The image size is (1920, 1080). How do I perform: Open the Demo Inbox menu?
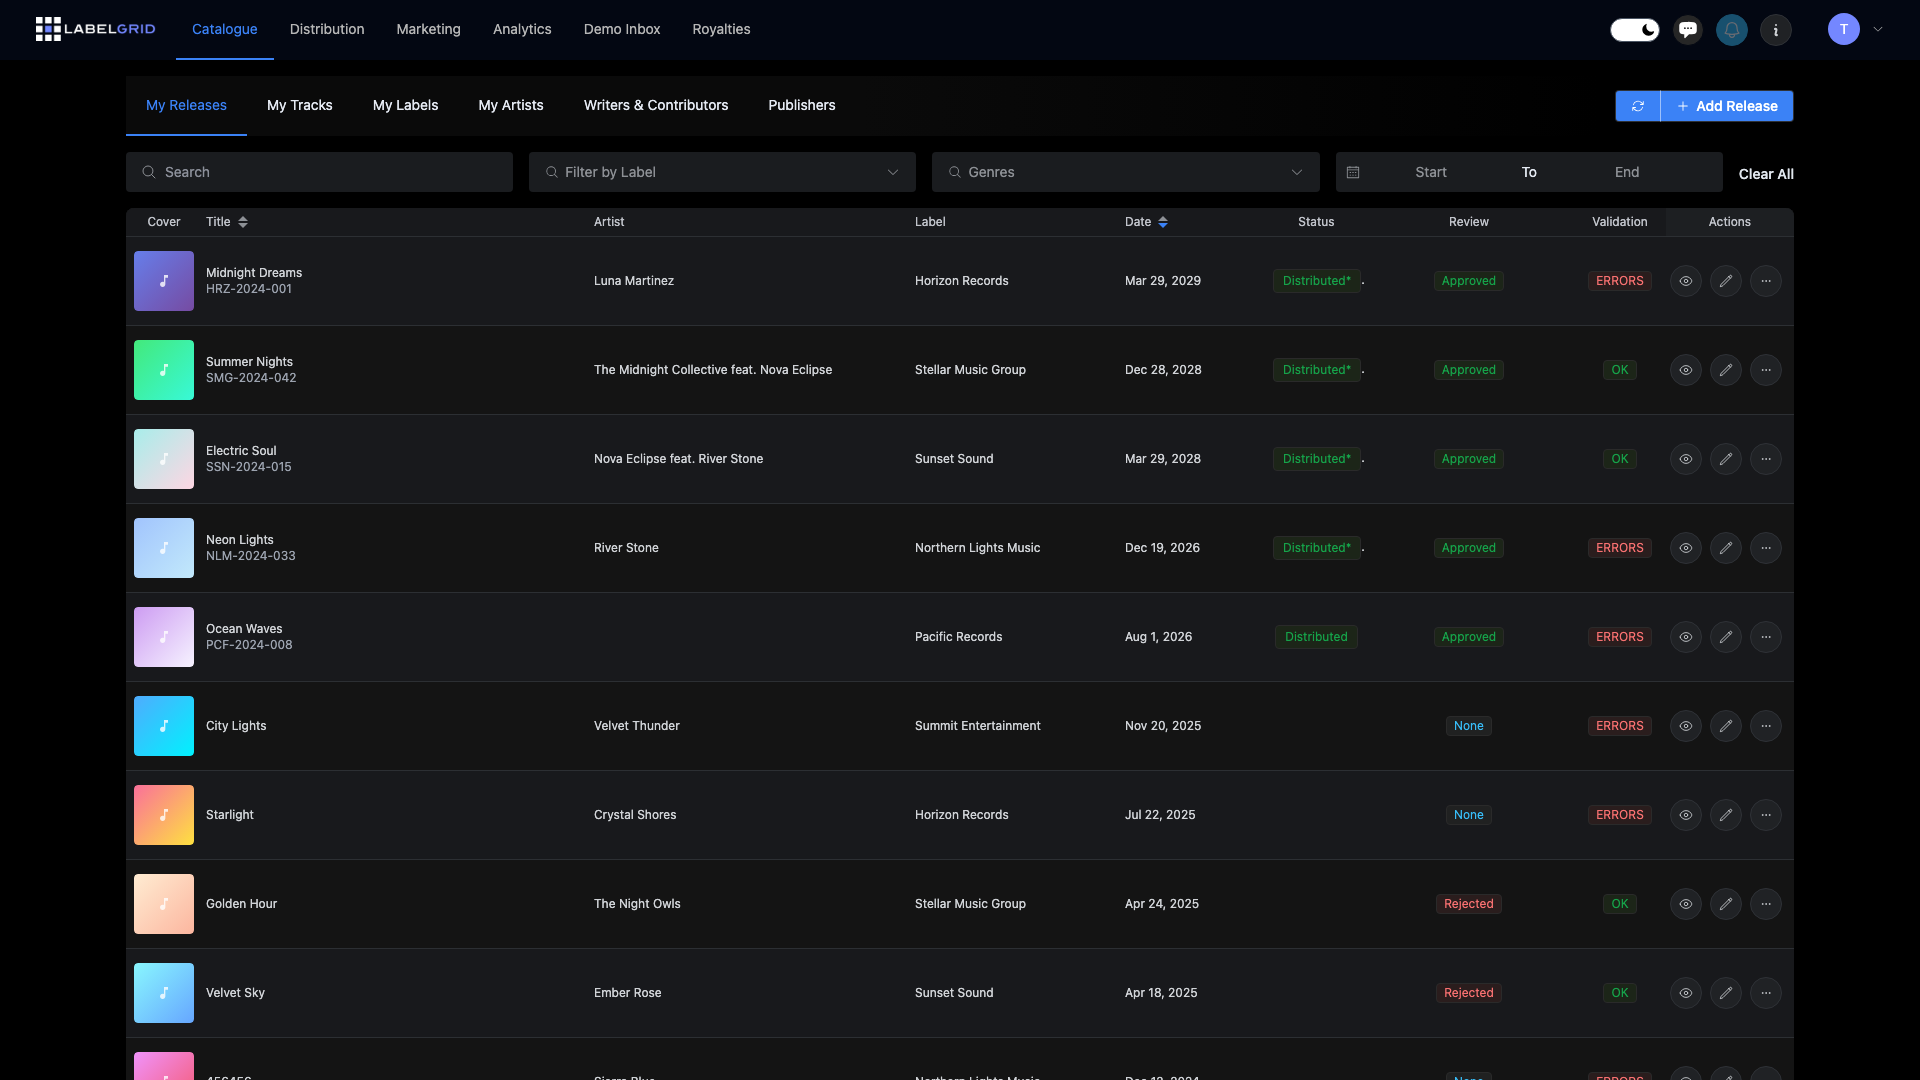[622, 30]
